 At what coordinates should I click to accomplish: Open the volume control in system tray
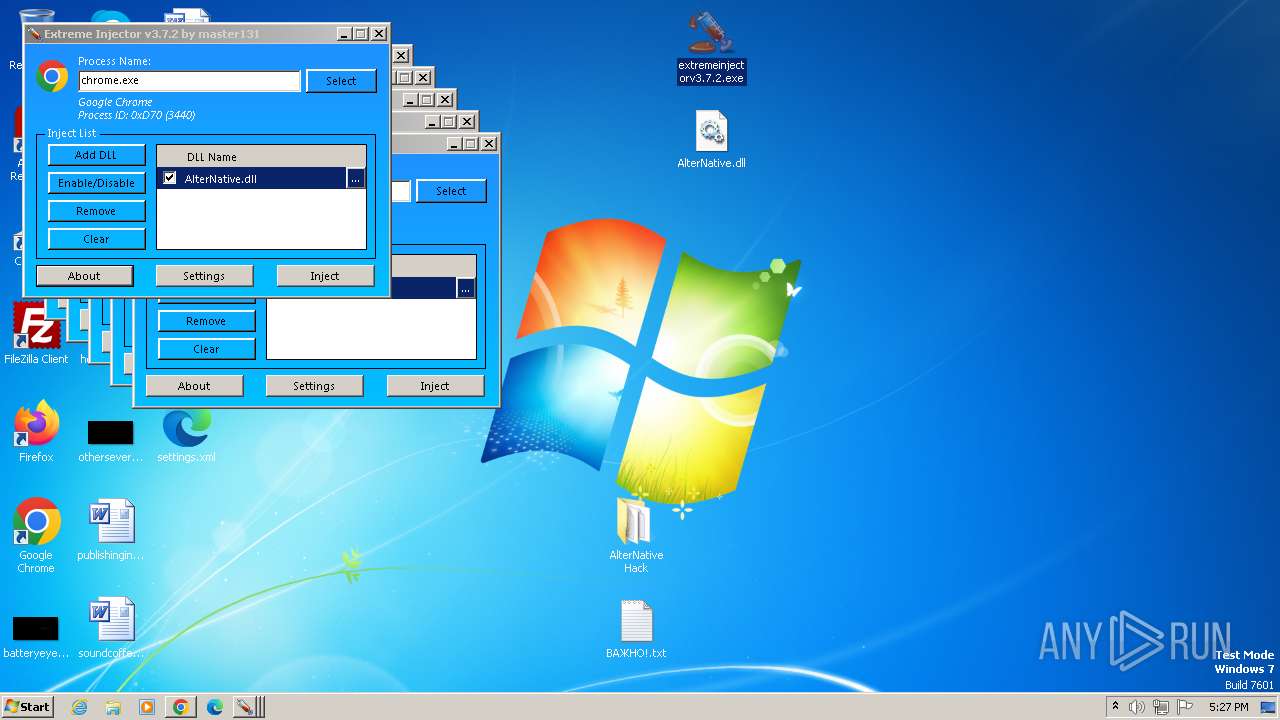coord(1137,707)
